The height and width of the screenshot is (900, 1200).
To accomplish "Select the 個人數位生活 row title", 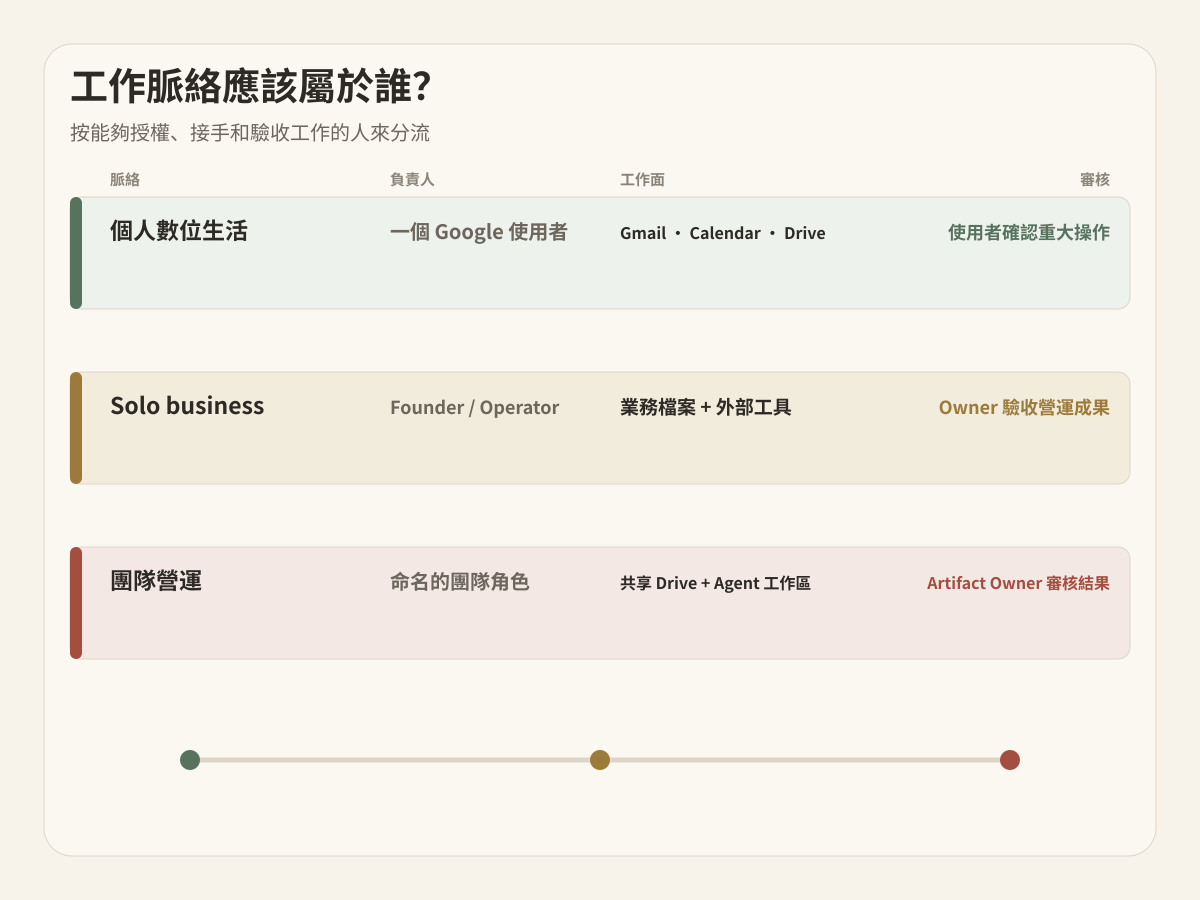I will (x=179, y=231).
